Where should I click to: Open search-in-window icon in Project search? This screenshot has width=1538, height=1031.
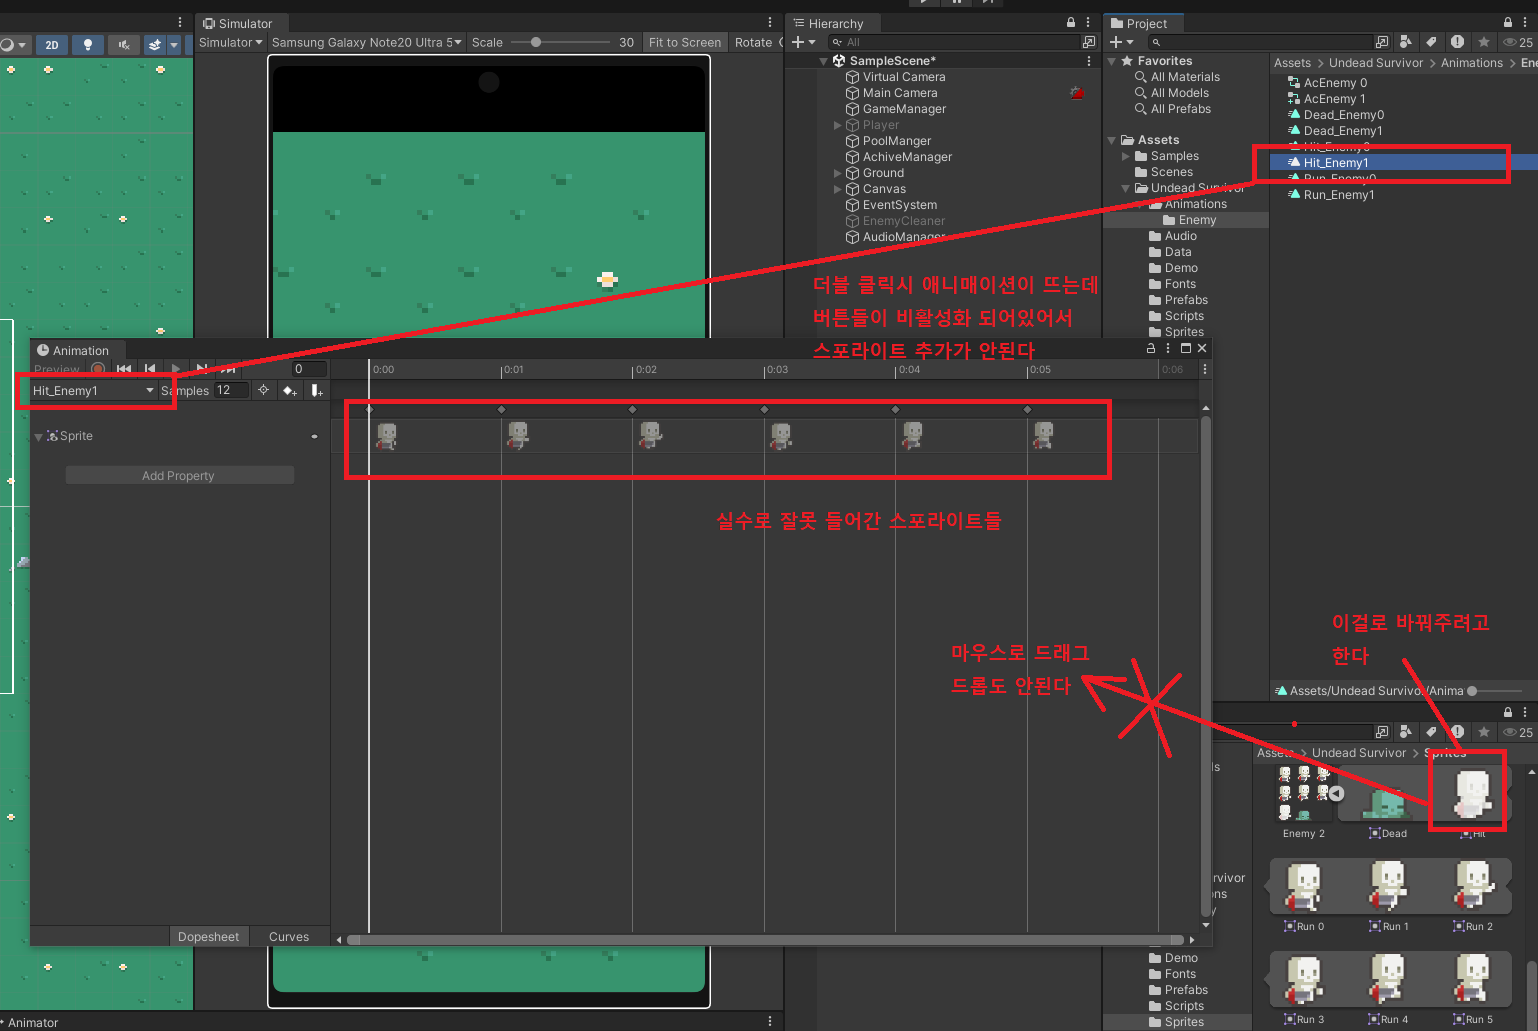(1382, 42)
